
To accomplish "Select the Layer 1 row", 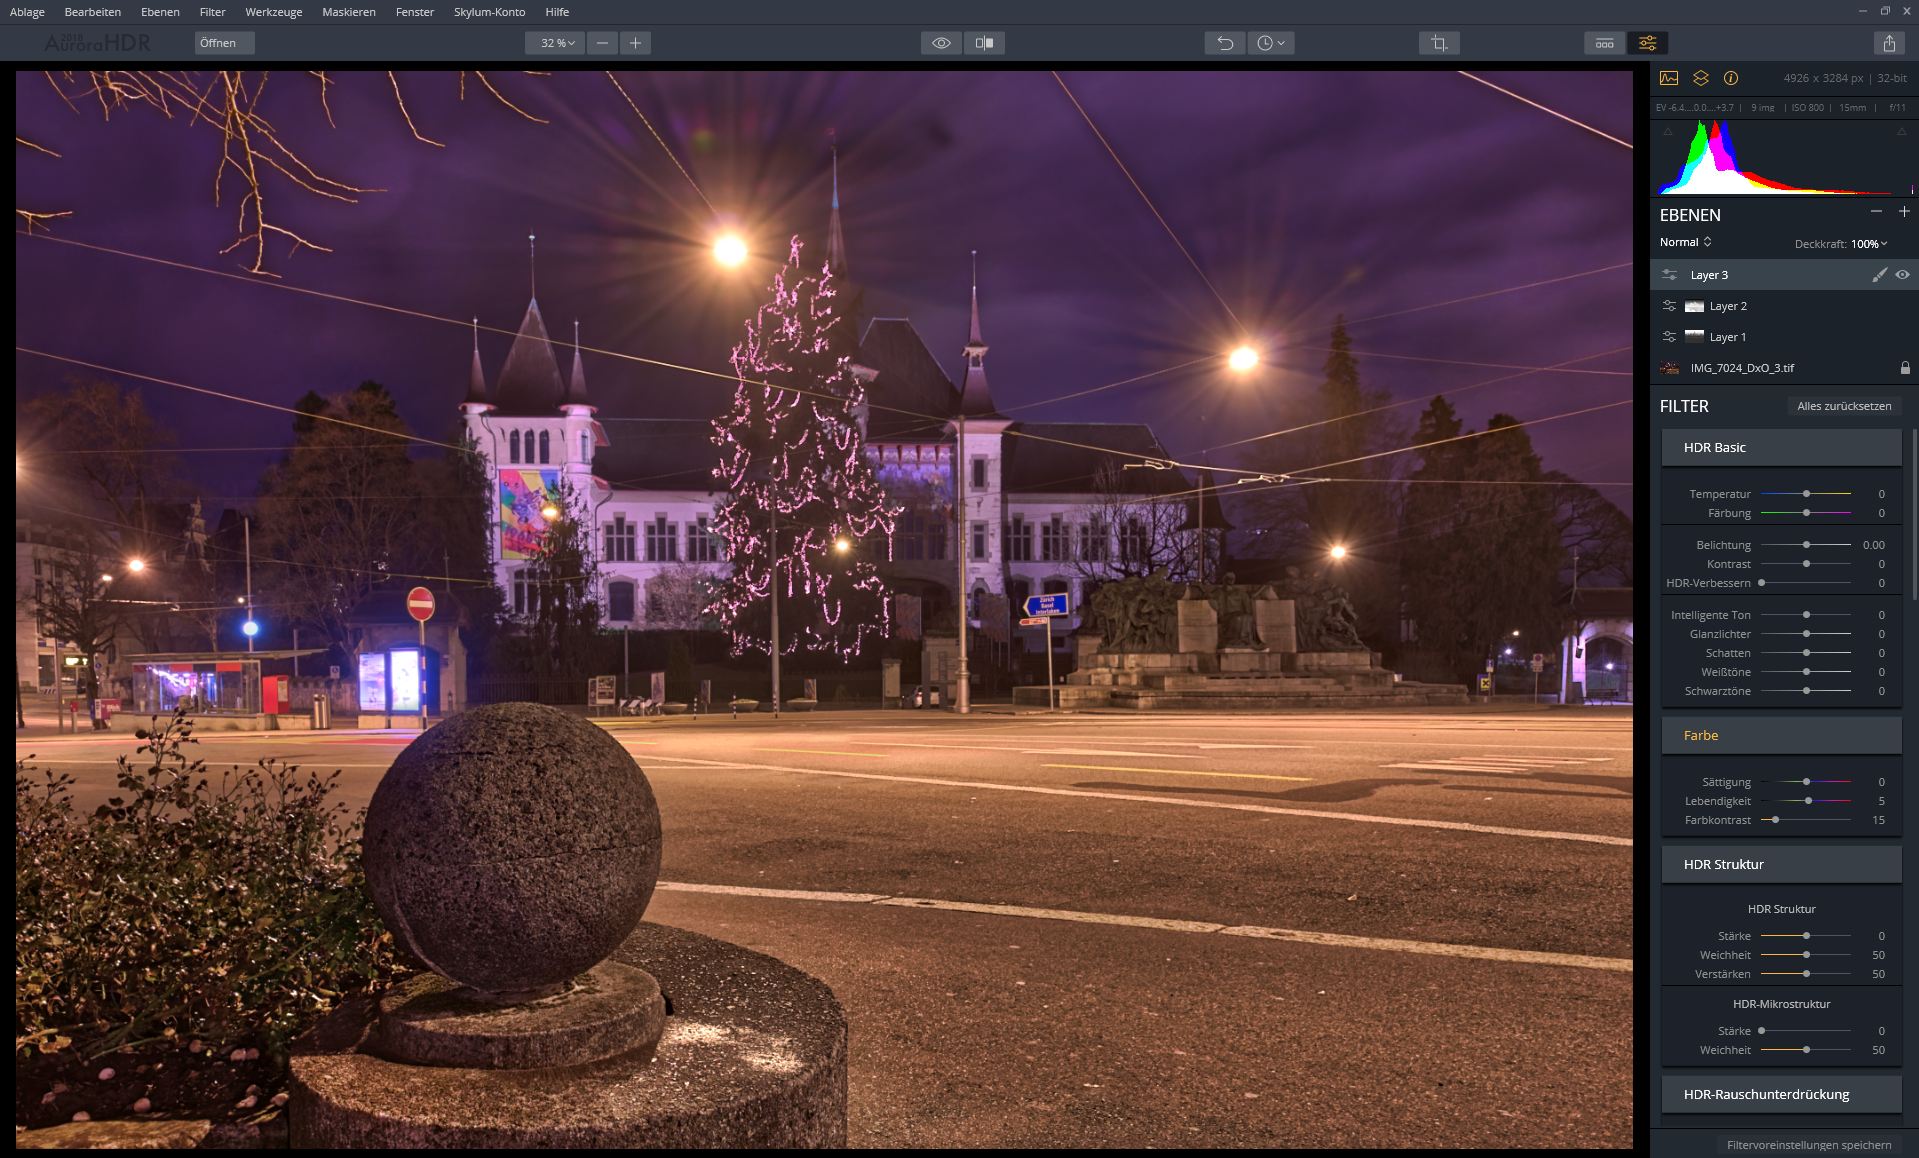I will (1784, 337).
